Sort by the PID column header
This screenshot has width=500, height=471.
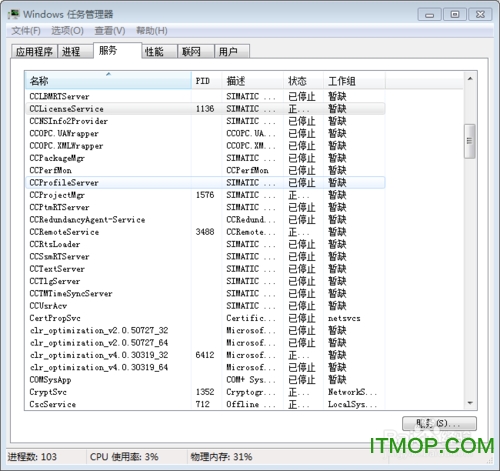click(x=207, y=80)
